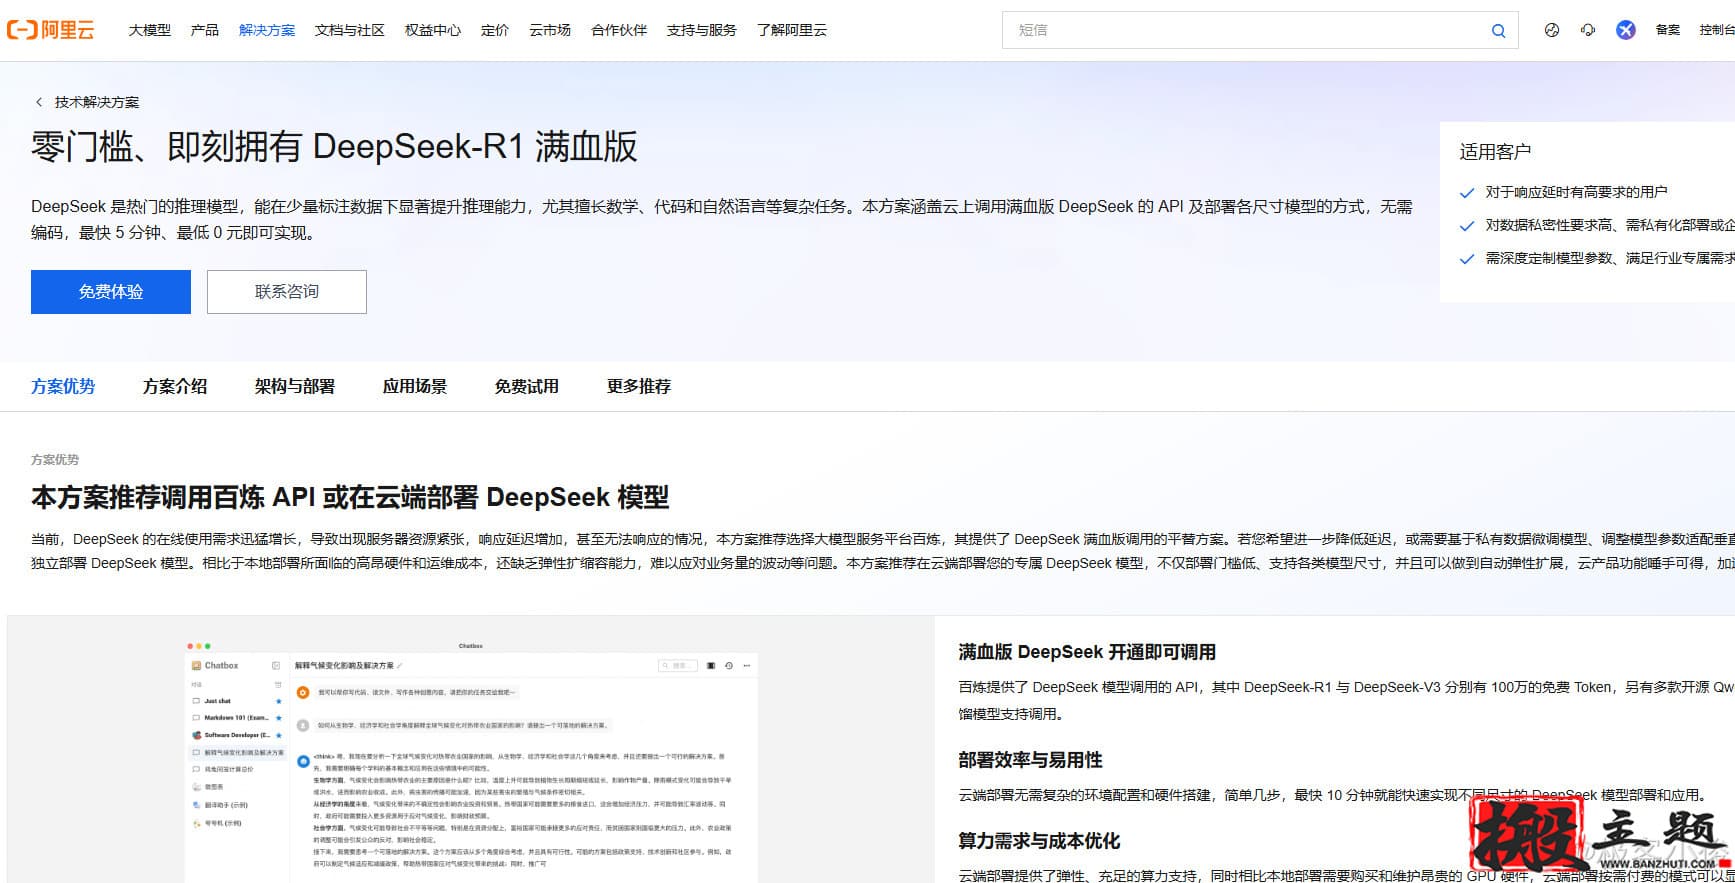Open the 更多推荐 tab
The image size is (1735, 883).
coord(639,386)
